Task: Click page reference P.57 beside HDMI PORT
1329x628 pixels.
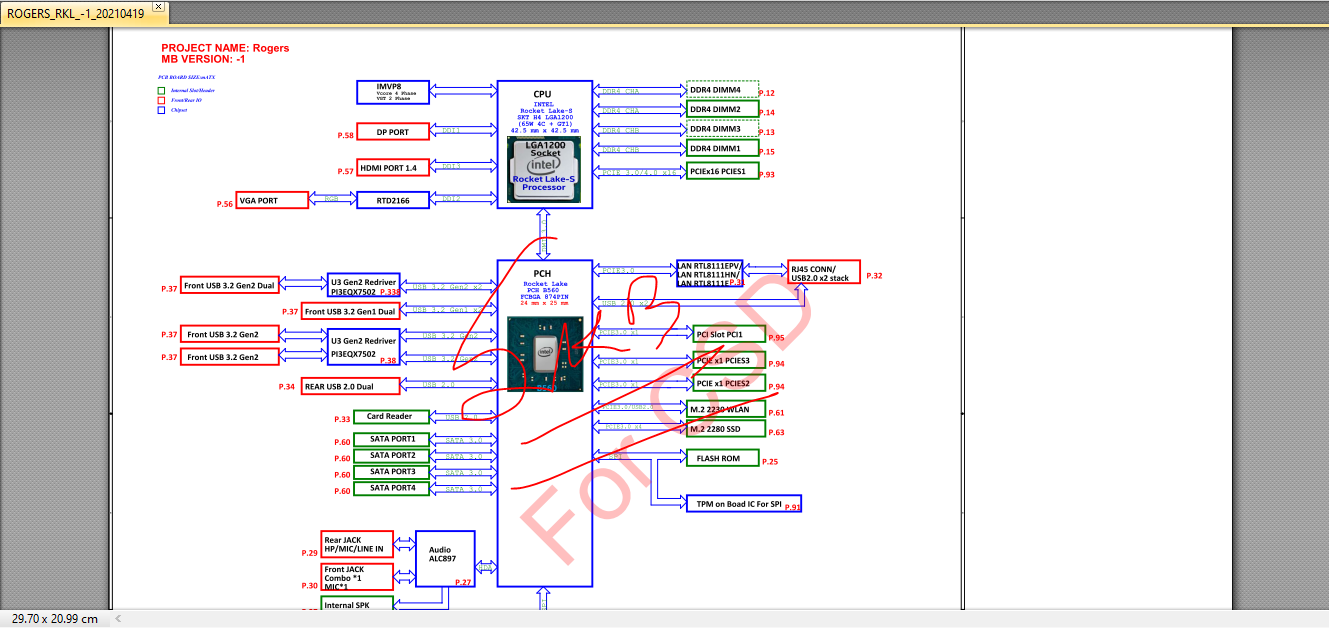Action: 346,171
